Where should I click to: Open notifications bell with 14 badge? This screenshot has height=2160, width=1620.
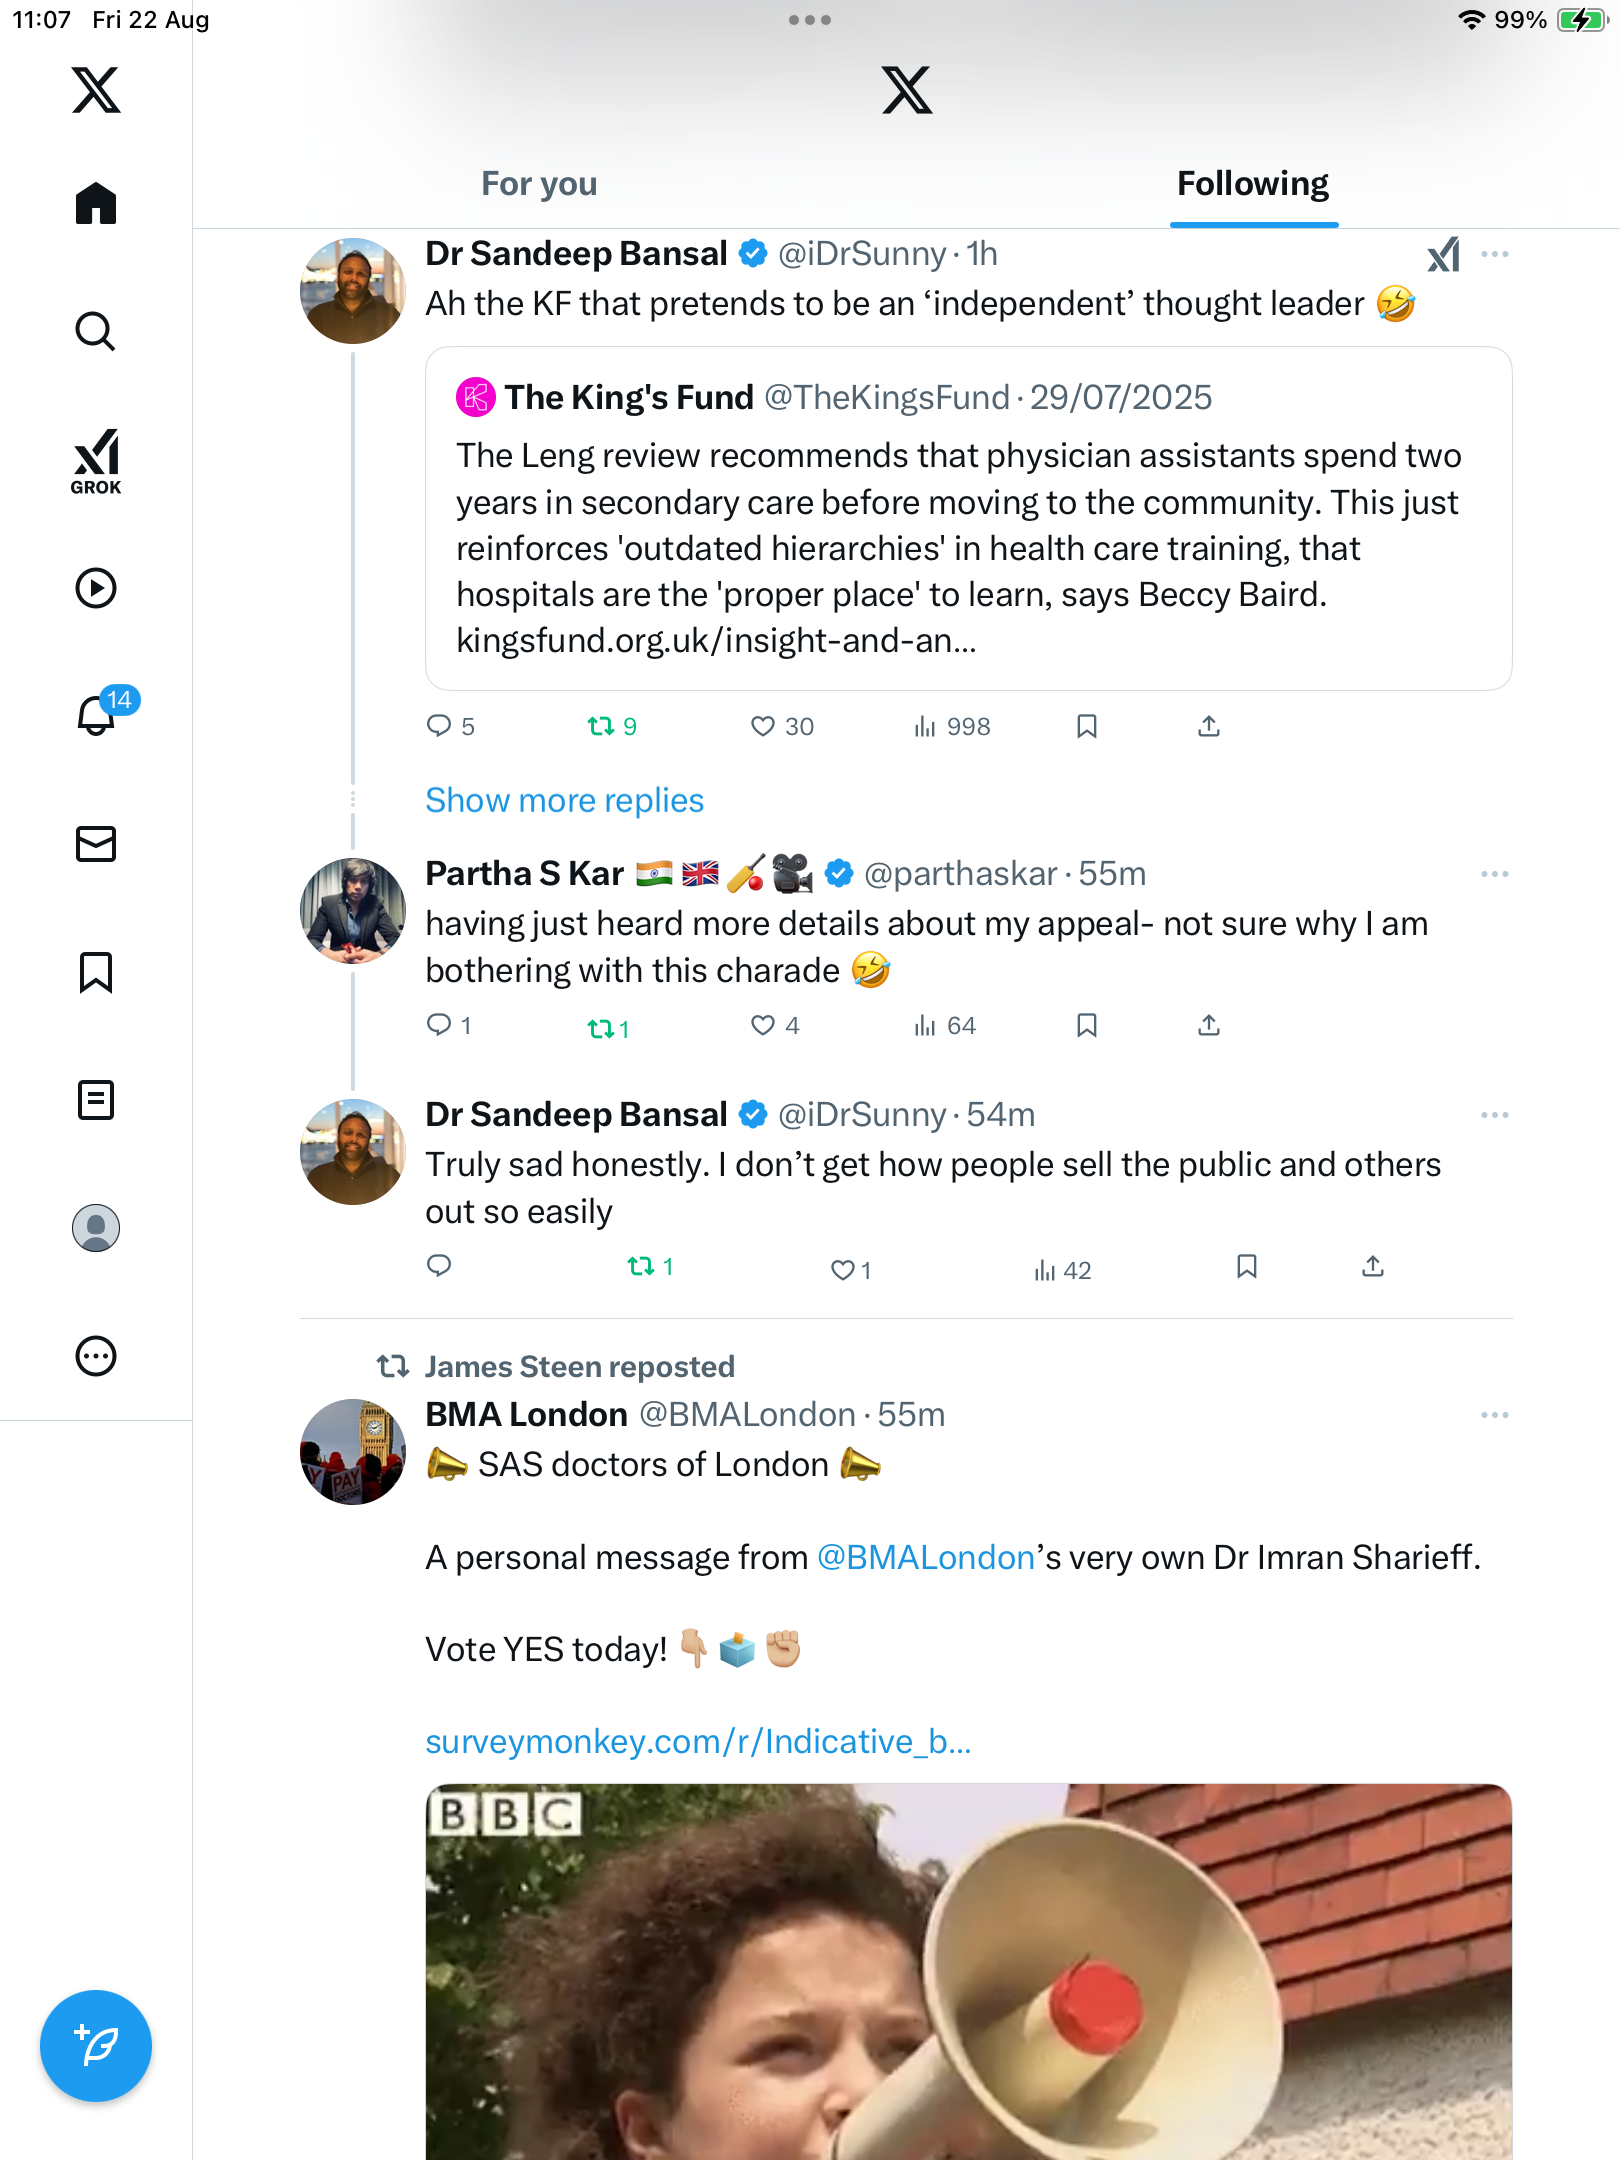(97, 715)
